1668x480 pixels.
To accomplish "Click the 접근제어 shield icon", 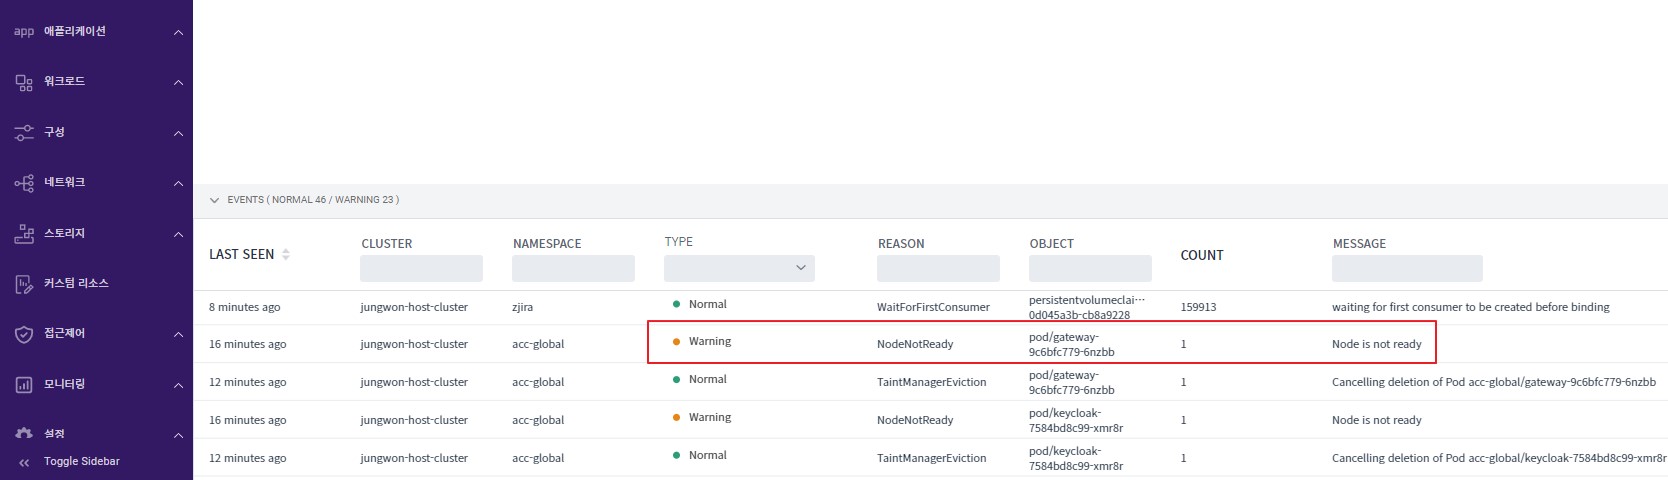I will point(24,334).
